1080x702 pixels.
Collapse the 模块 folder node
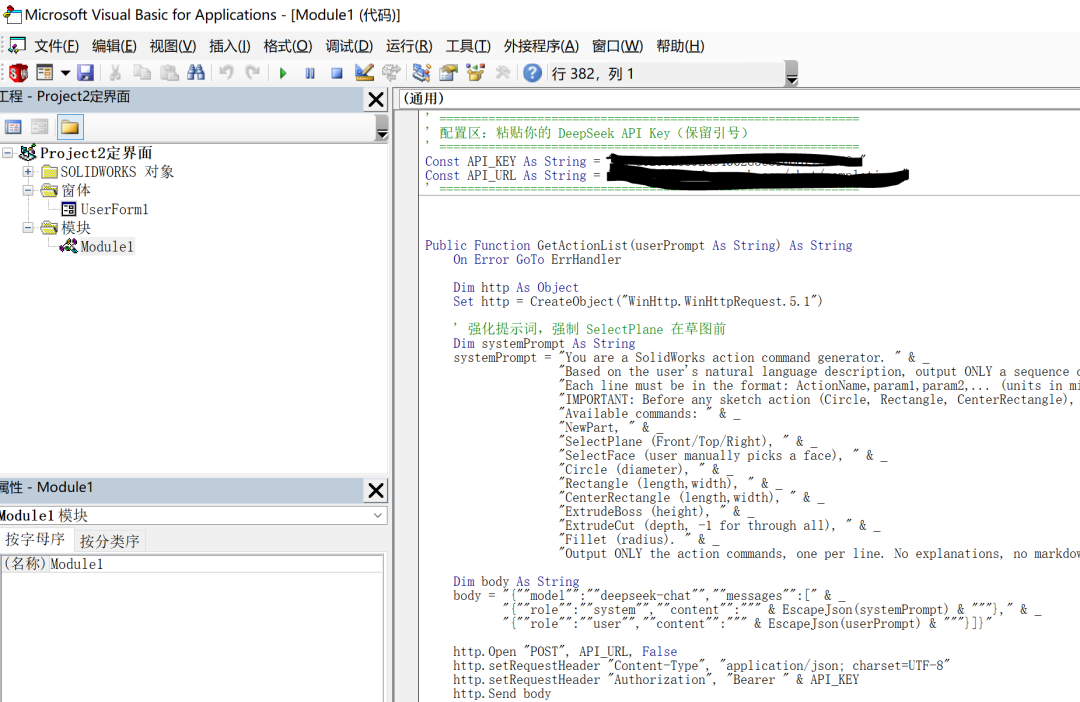pos(28,227)
